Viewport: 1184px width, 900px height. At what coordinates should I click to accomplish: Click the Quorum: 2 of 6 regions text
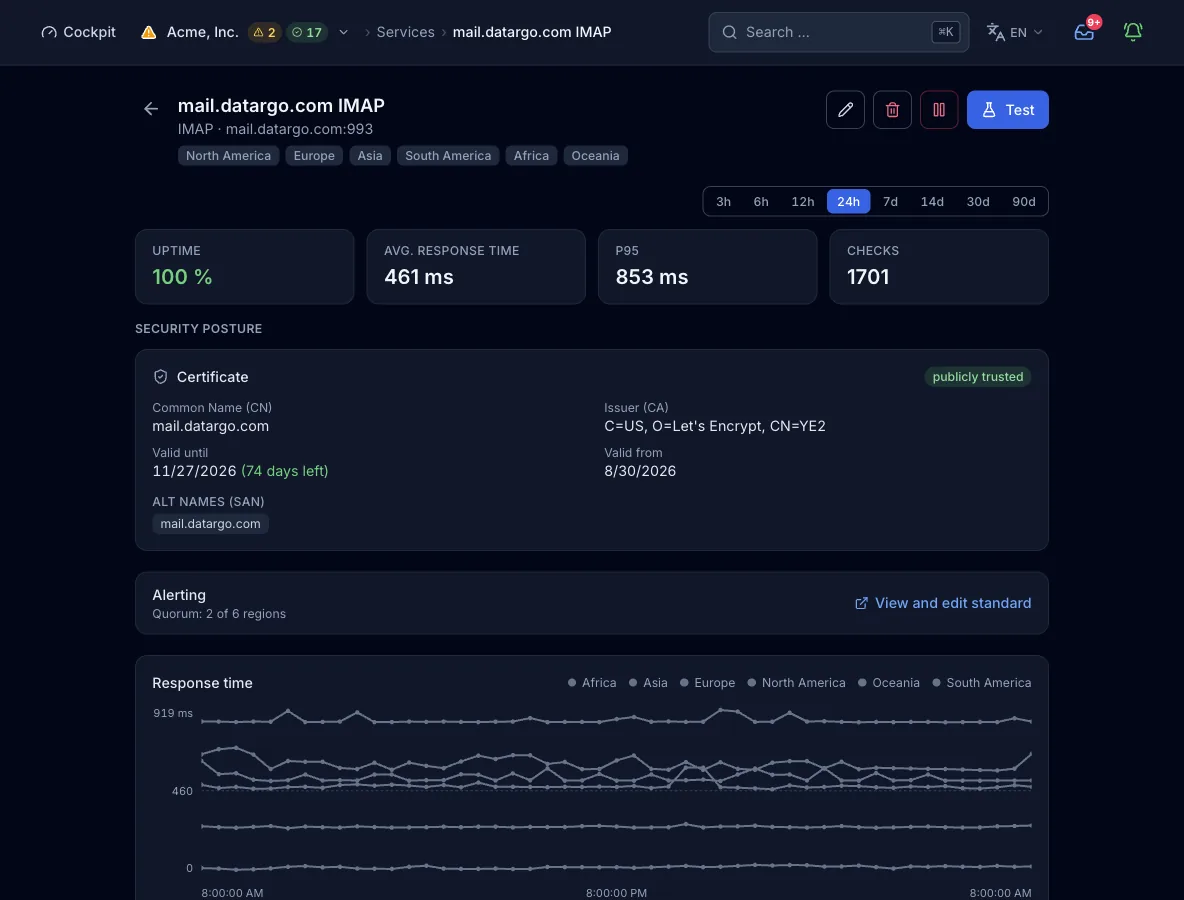tap(219, 614)
